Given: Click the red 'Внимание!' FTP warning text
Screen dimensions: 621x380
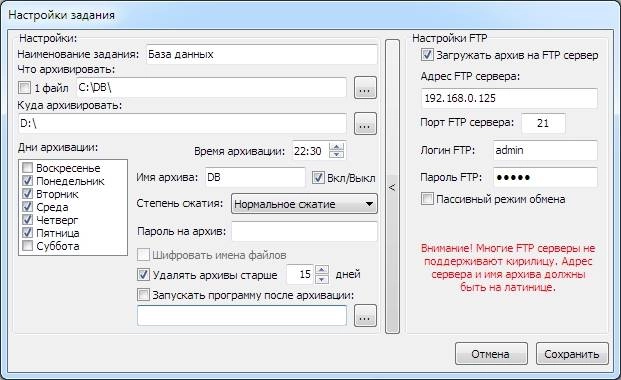Looking at the screenshot, I should [508, 267].
